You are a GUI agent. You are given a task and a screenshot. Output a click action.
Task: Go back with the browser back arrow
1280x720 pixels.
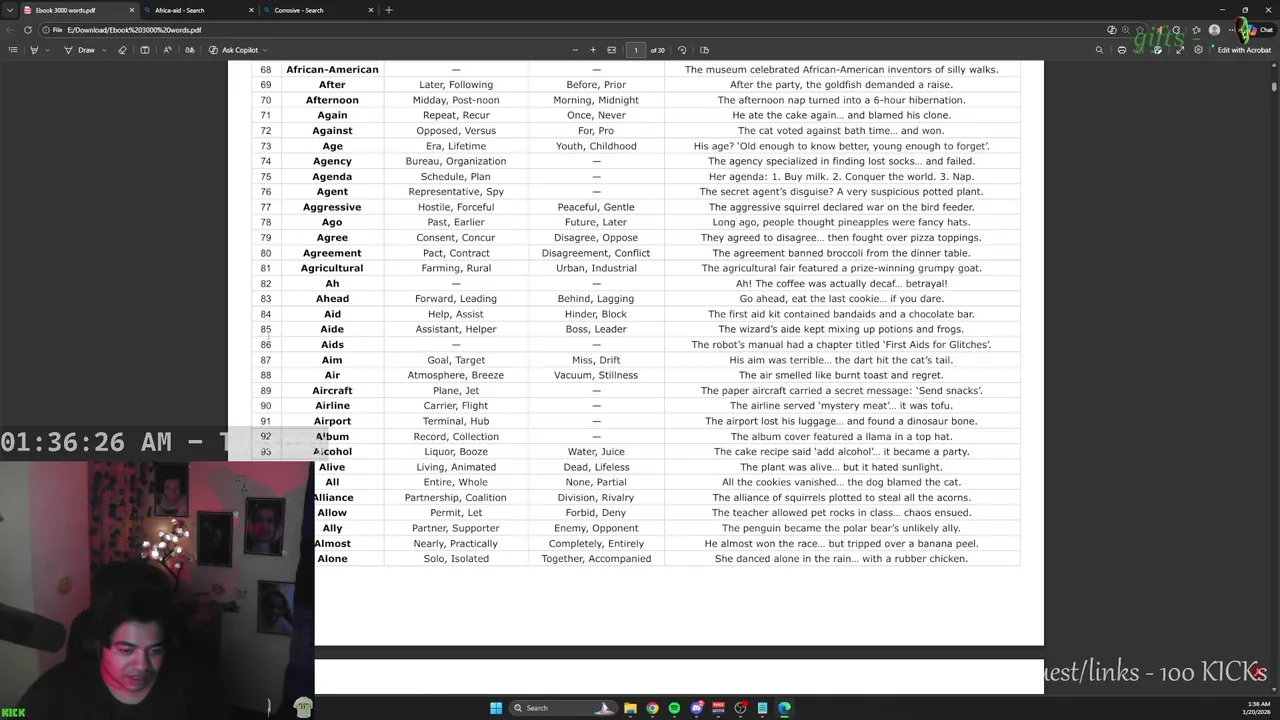(11, 30)
